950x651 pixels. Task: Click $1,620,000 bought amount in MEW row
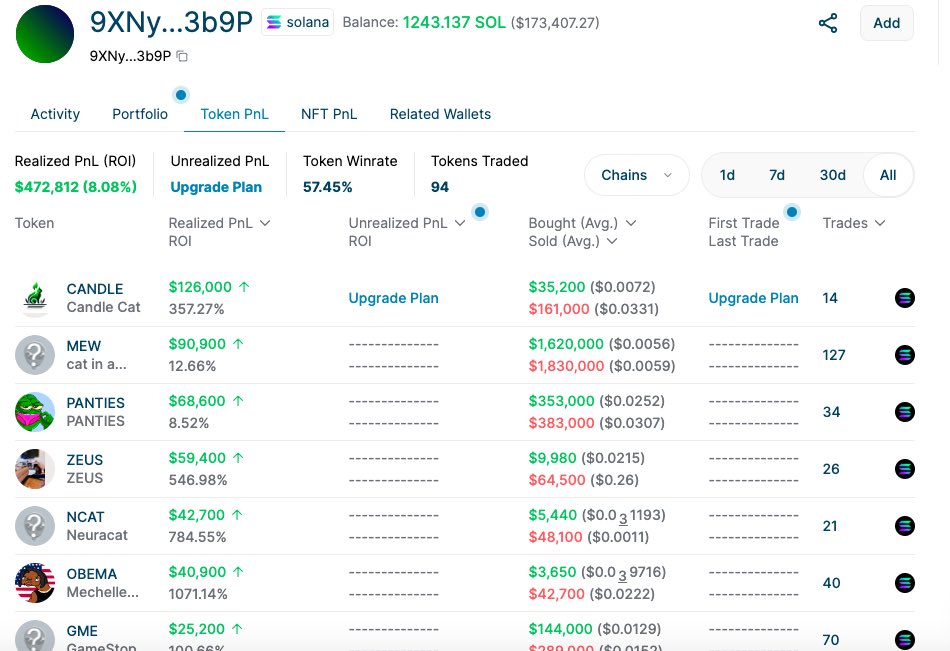(566, 344)
